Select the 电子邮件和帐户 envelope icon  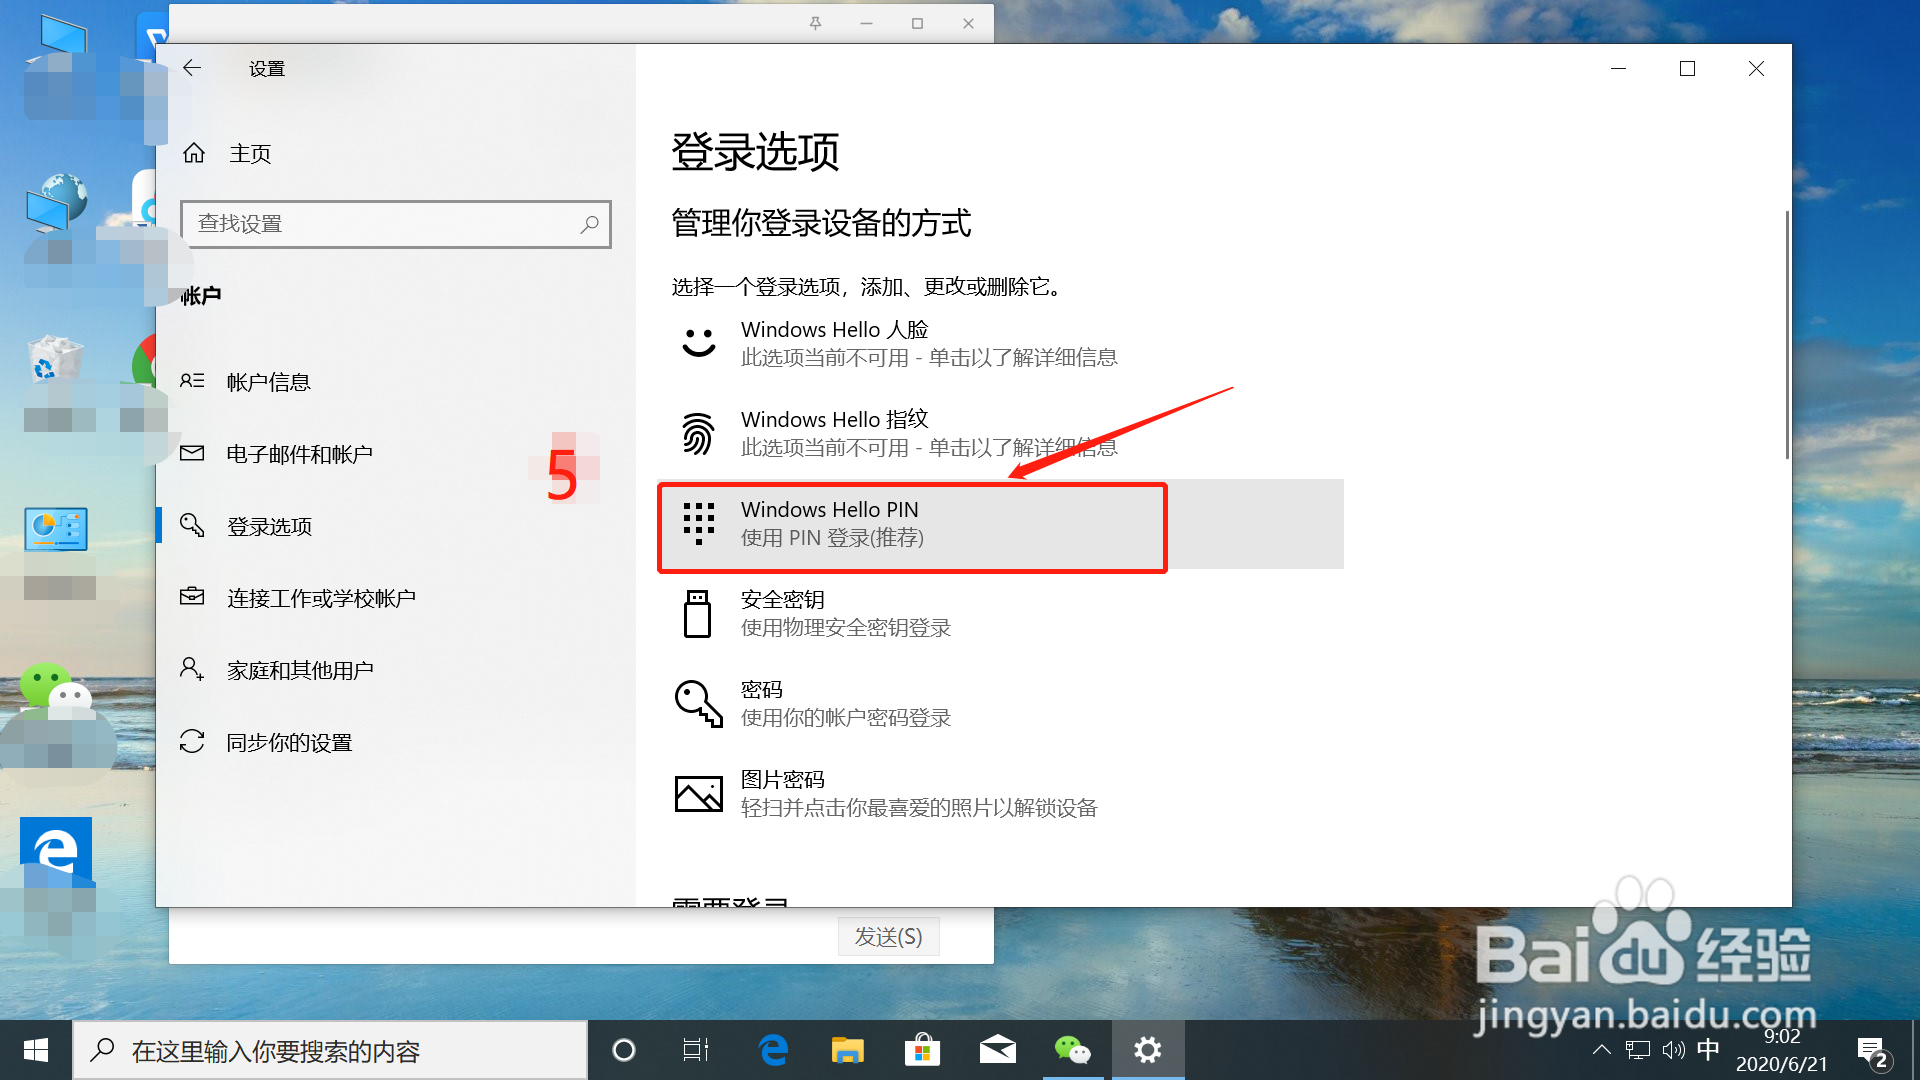pyautogui.click(x=192, y=453)
